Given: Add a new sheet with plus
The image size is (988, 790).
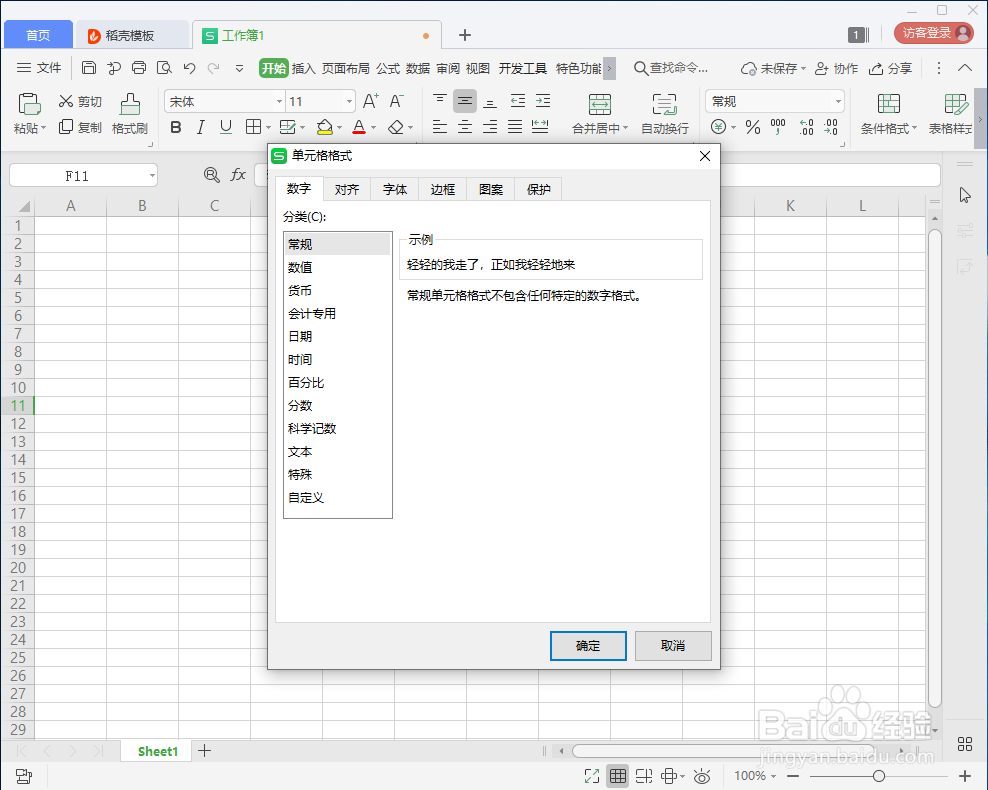Looking at the screenshot, I should [204, 750].
